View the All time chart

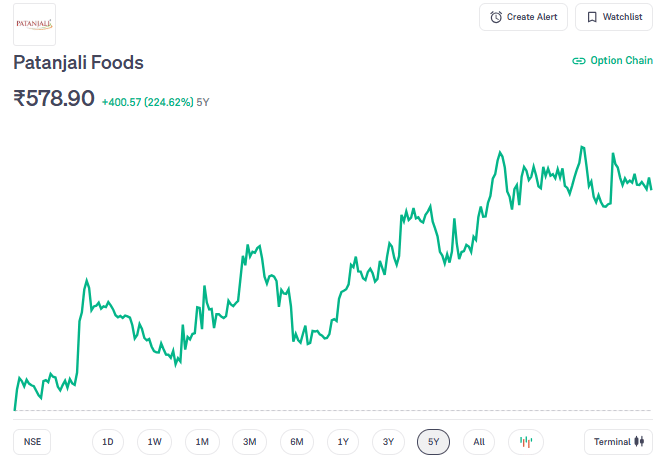click(x=479, y=442)
